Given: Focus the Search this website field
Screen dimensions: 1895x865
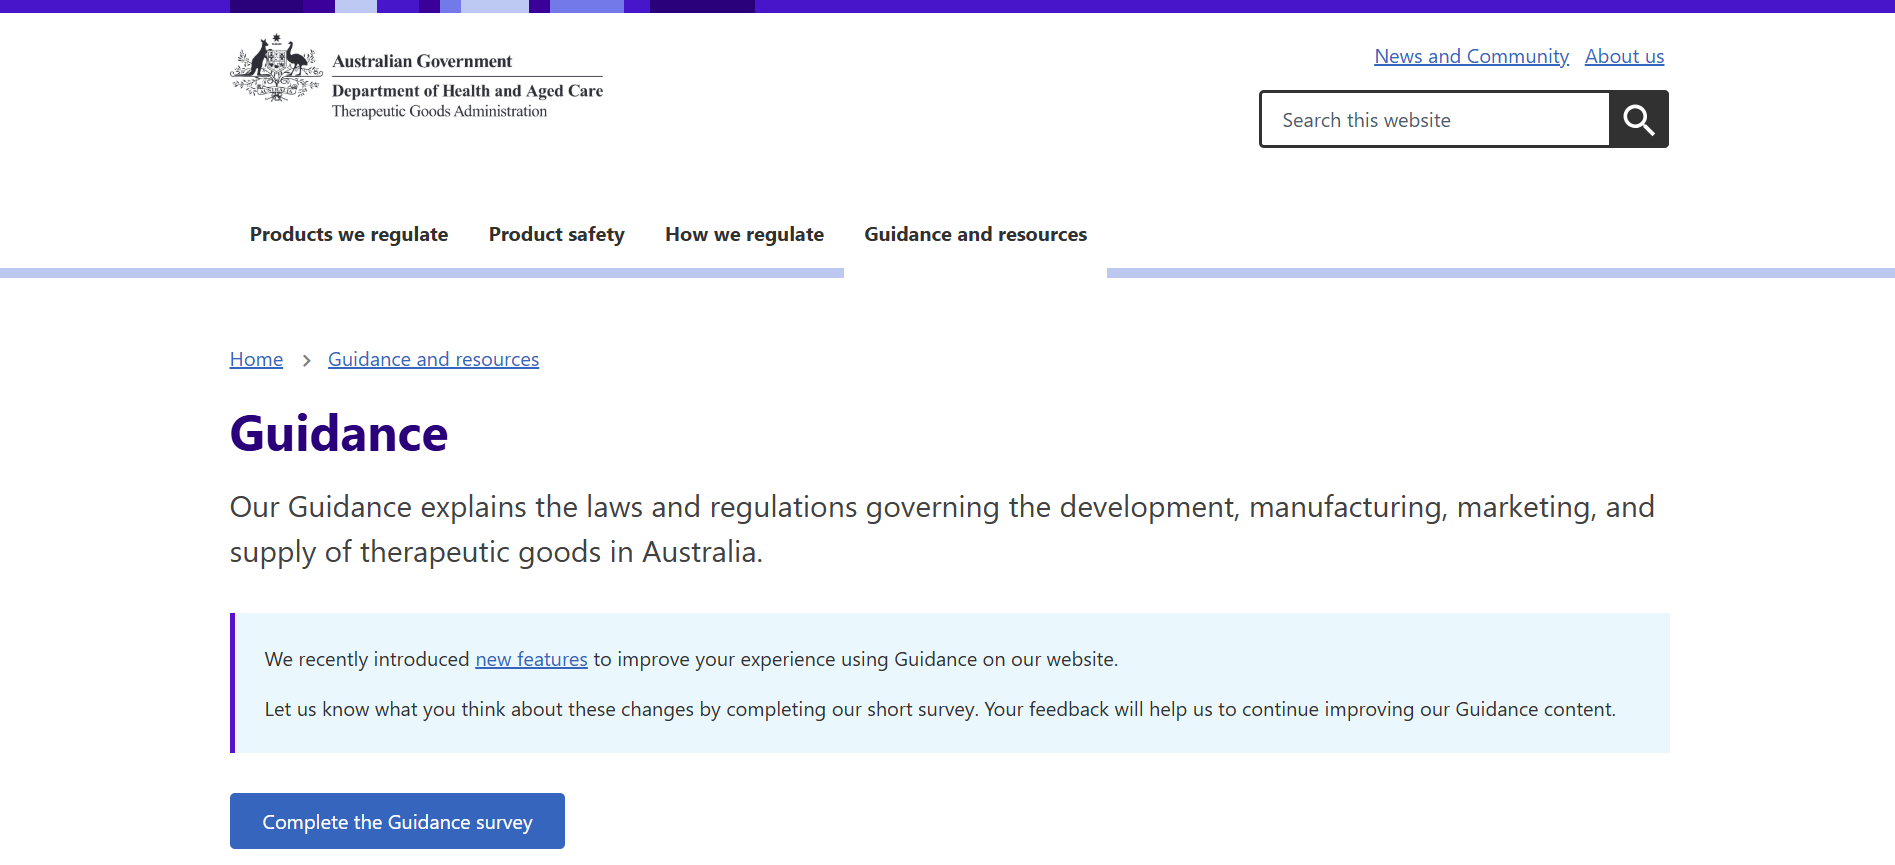Looking at the screenshot, I should tap(1435, 120).
